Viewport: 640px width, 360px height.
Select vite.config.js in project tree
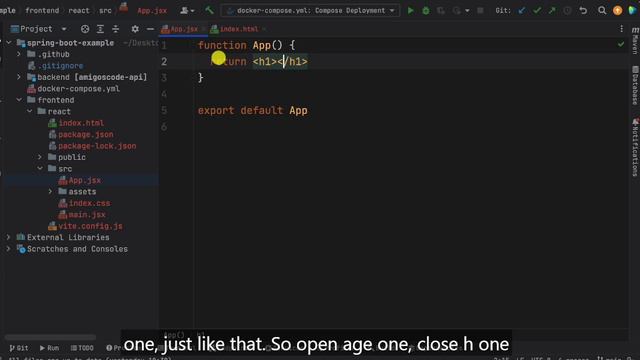tap(91, 225)
